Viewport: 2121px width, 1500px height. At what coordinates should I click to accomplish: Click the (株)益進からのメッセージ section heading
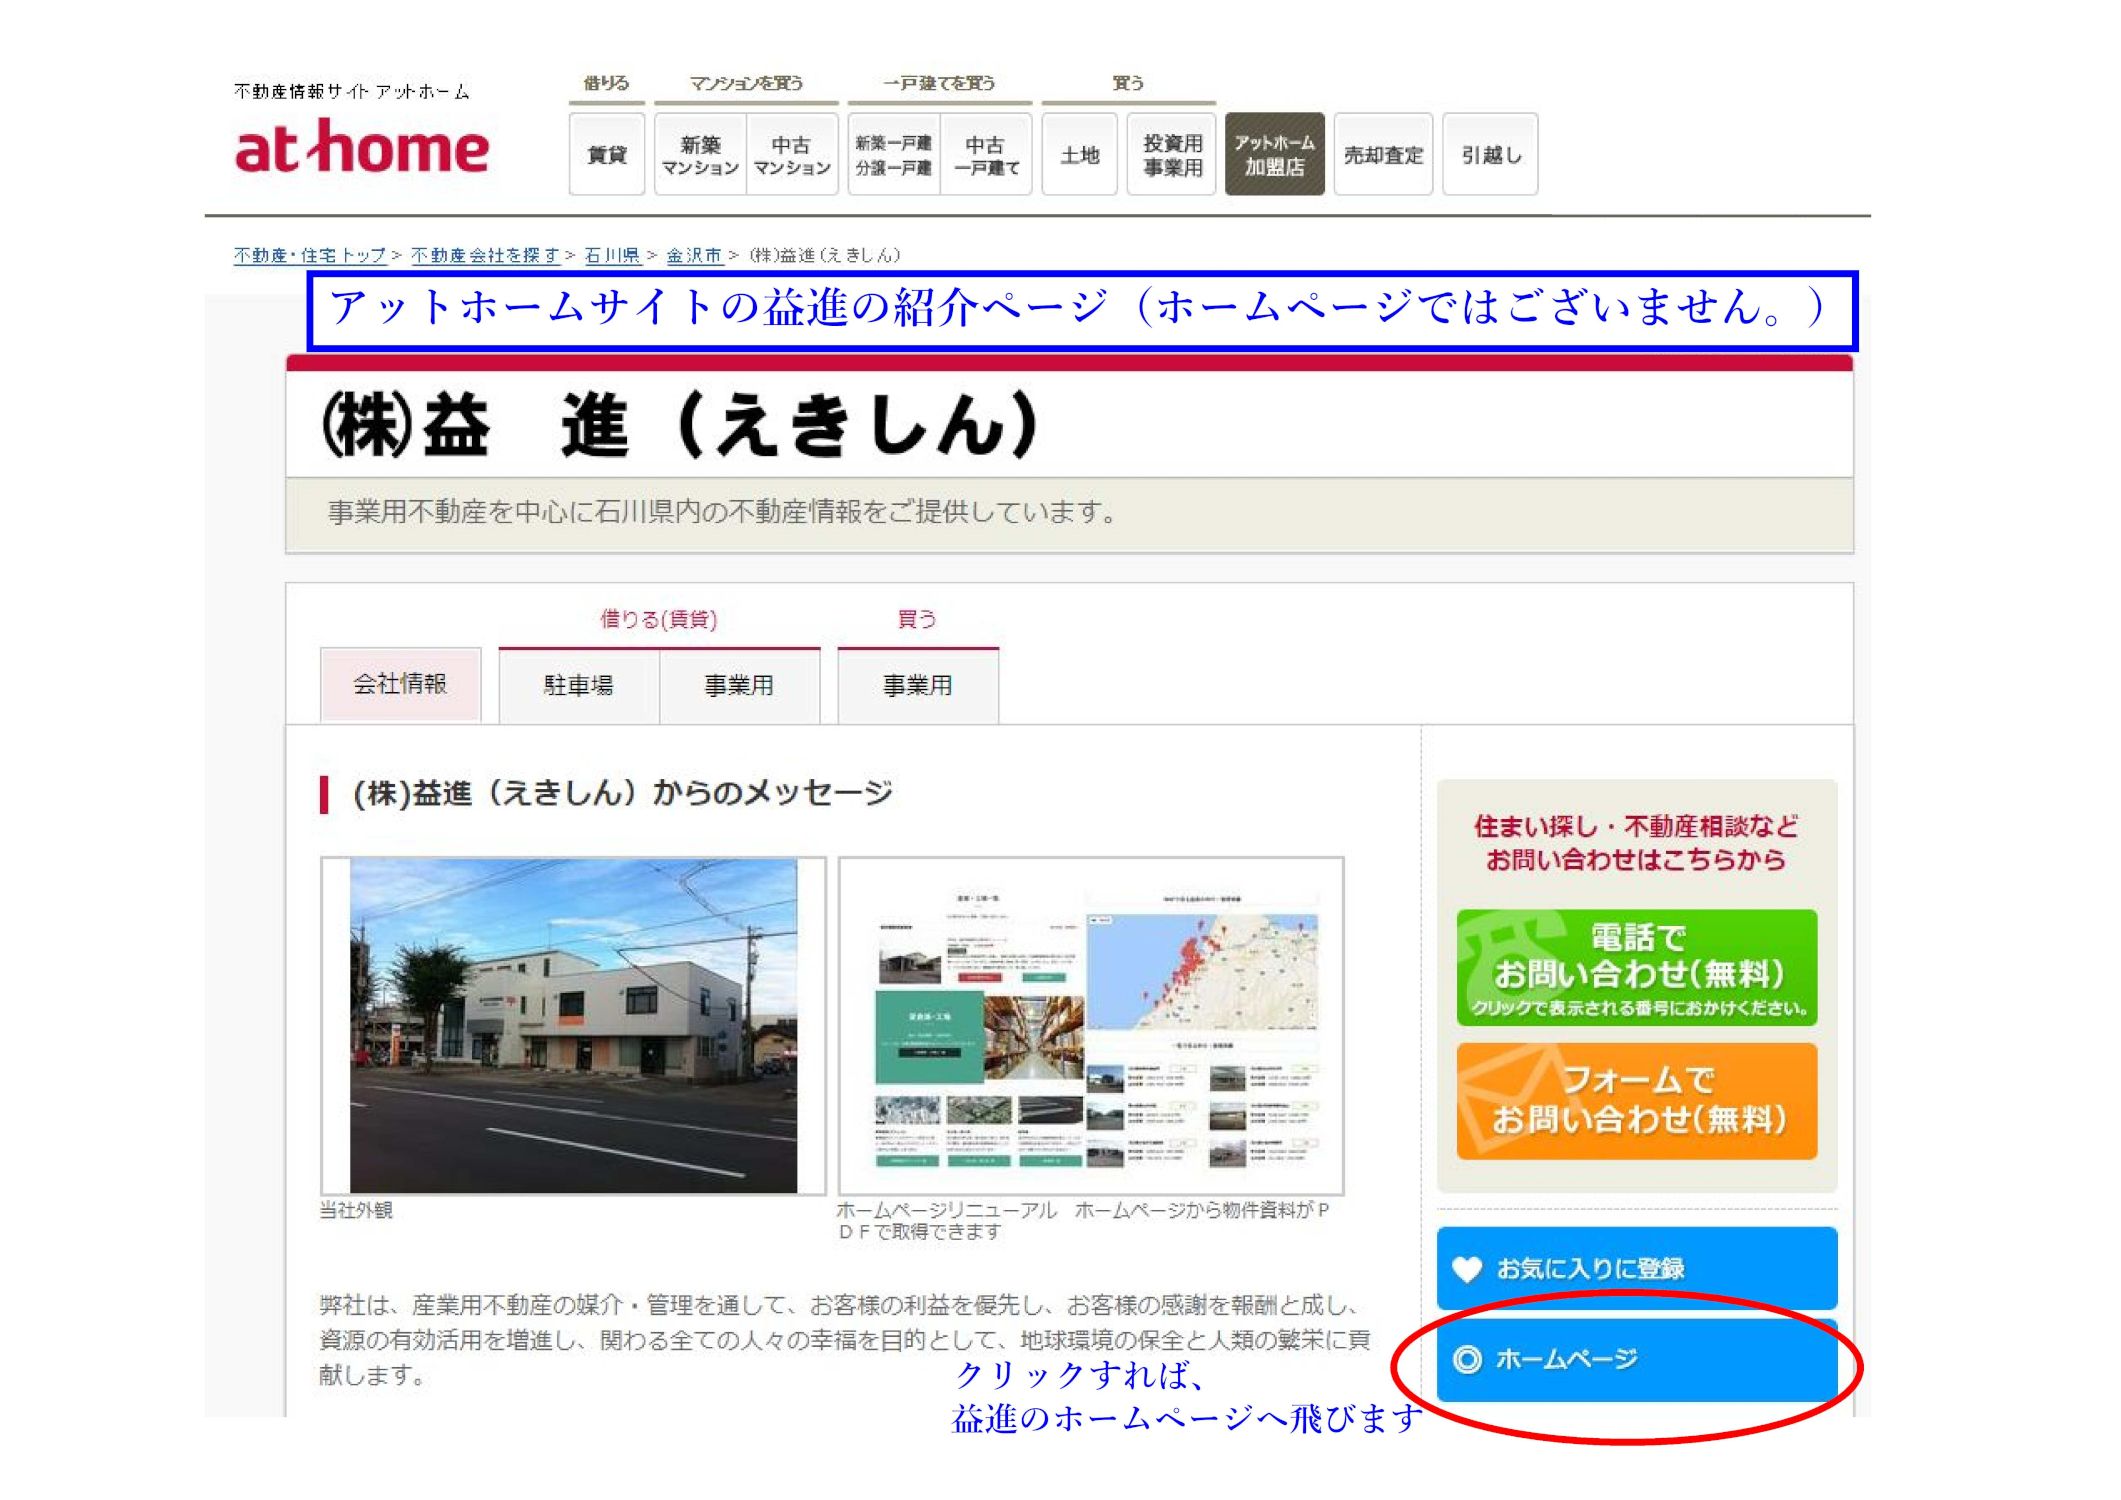[x=621, y=793]
